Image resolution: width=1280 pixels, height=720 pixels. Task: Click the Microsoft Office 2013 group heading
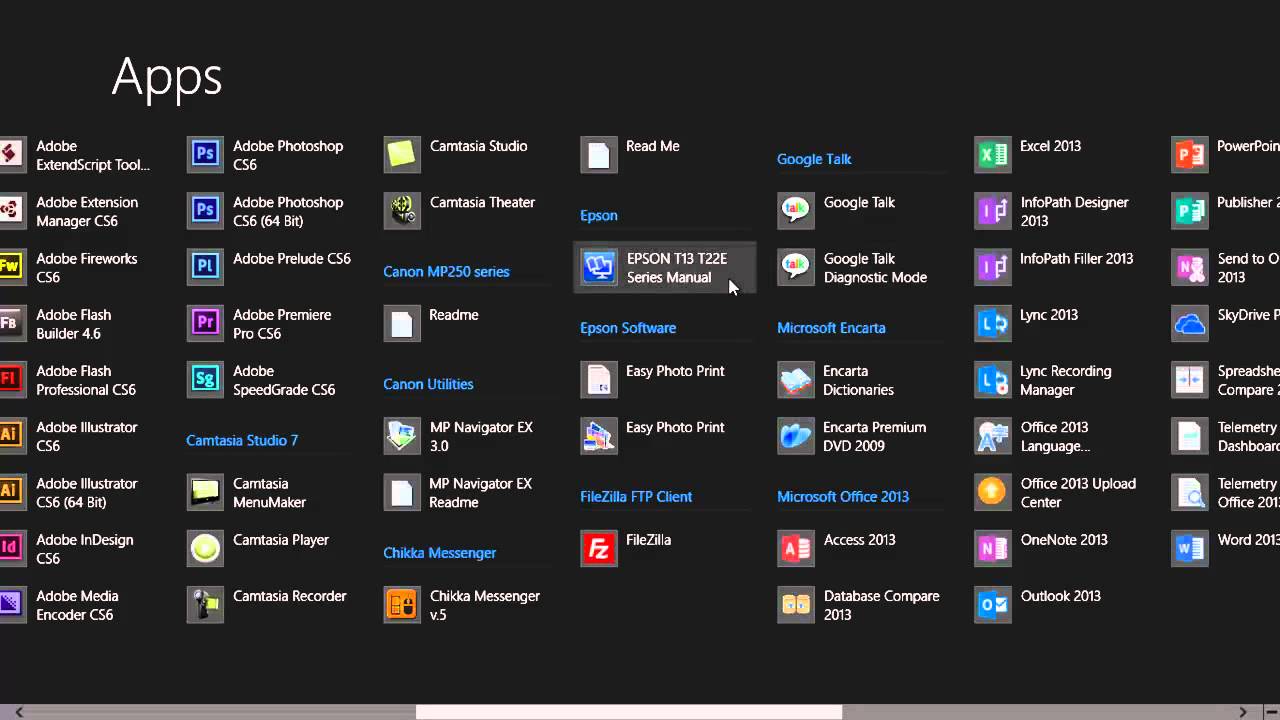[x=843, y=496]
